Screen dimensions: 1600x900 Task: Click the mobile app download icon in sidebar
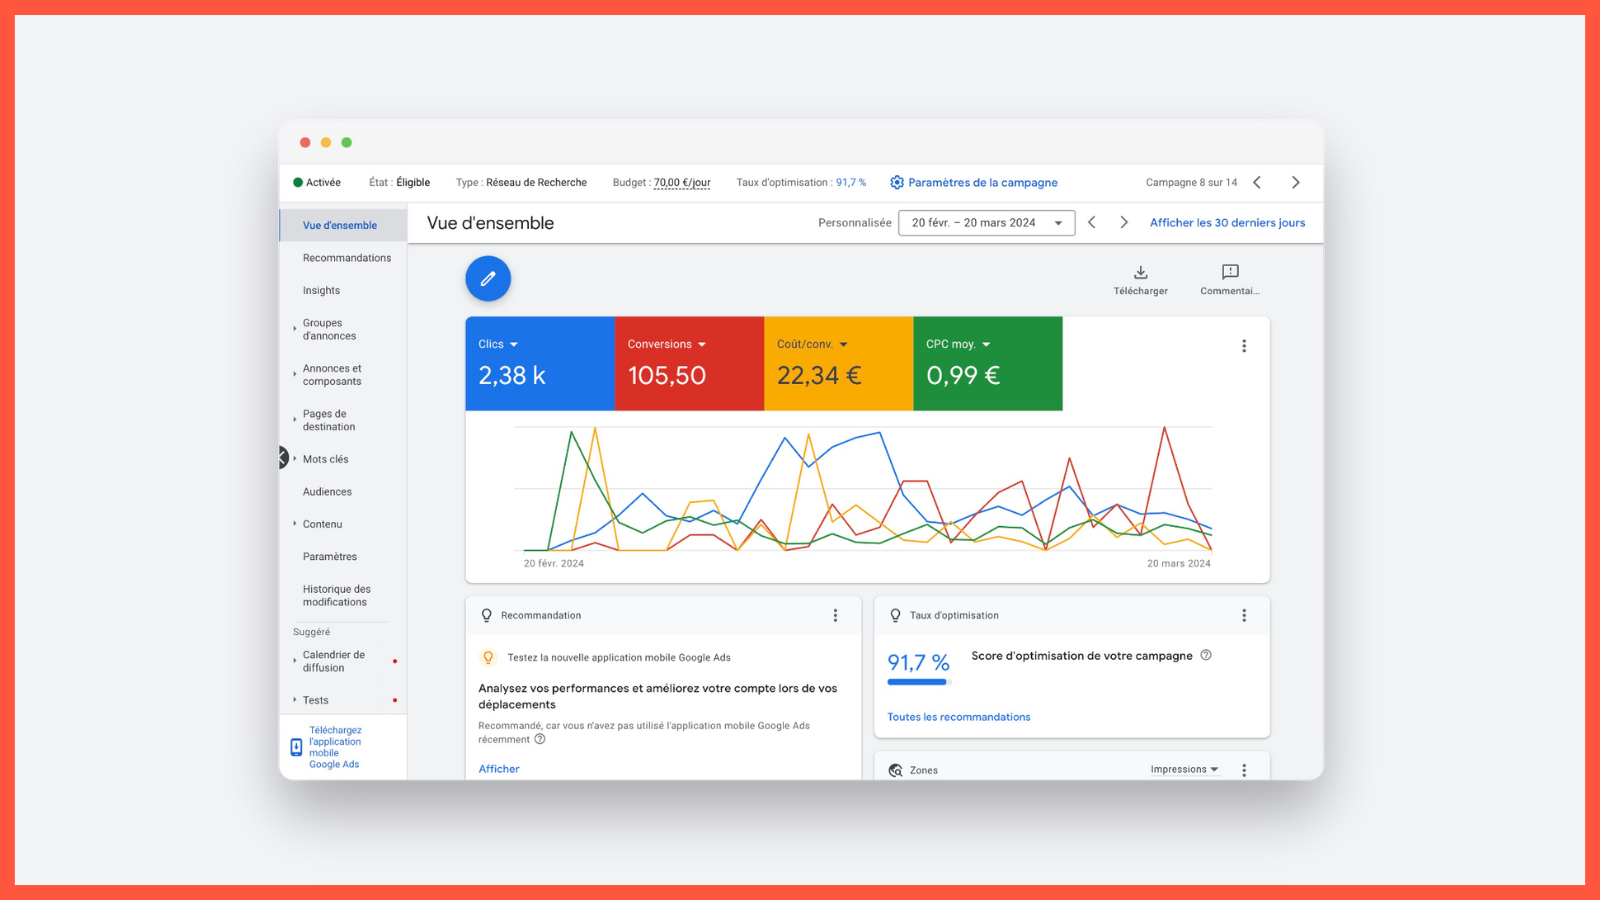point(296,747)
